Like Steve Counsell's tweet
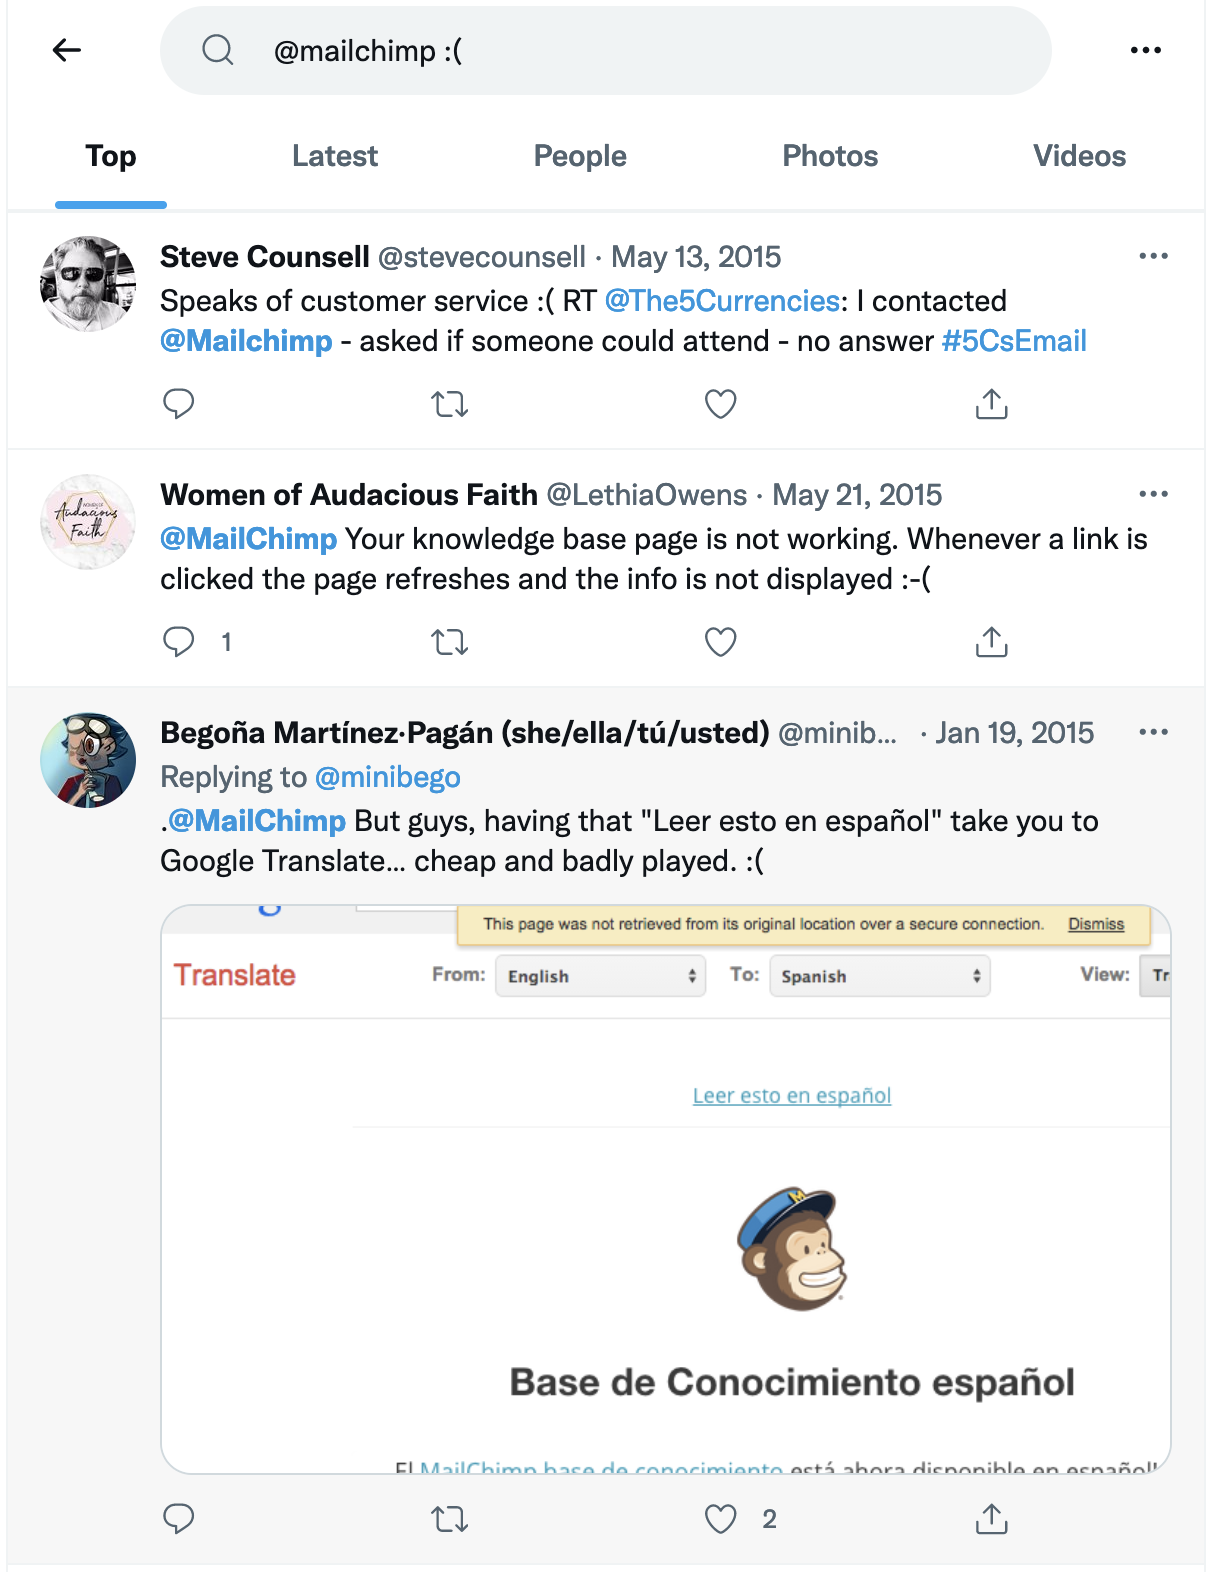 coord(720,404)
